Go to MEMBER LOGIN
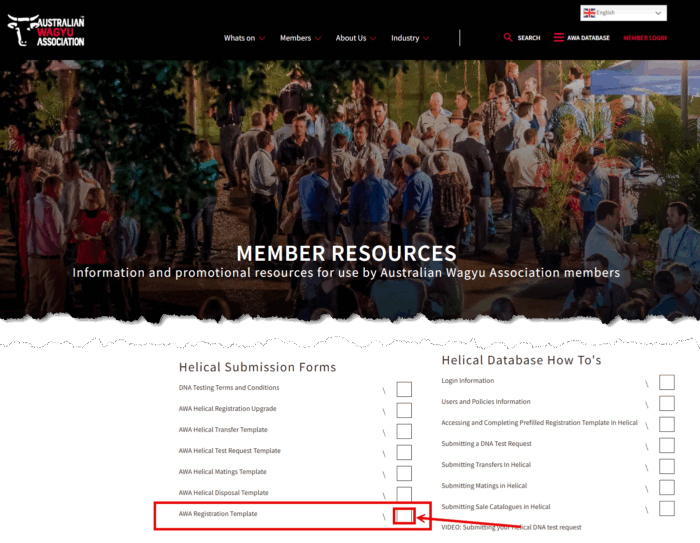Screen dimensions: 700x543 (645, 38)
